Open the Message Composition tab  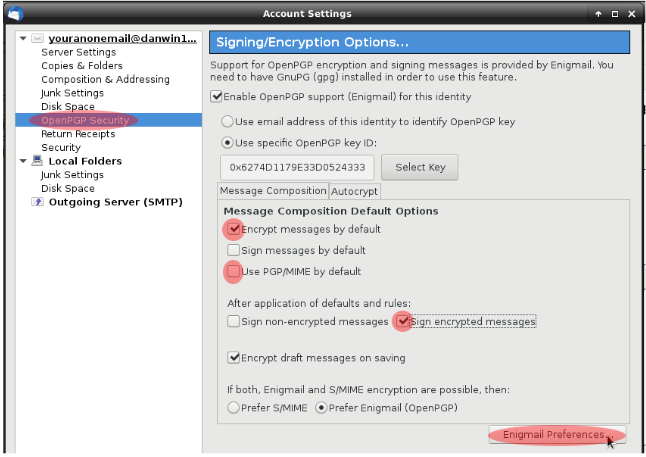tap(272, 190)
